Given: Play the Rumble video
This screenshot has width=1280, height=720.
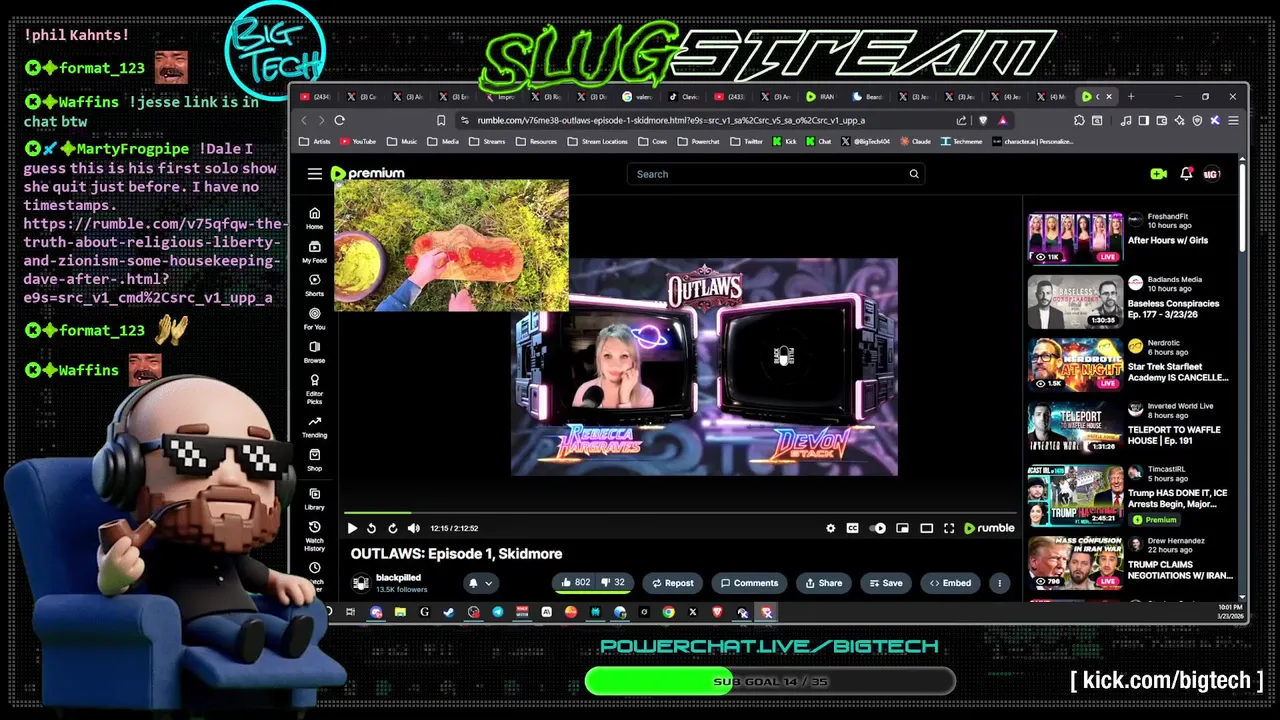Looking at the screenshot, I should pos(352,528).
